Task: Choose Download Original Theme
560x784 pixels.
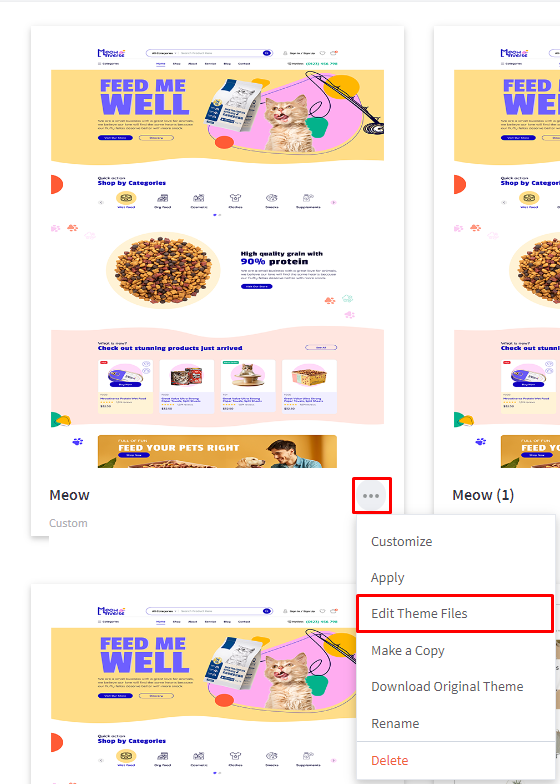Action: (447, 686)
